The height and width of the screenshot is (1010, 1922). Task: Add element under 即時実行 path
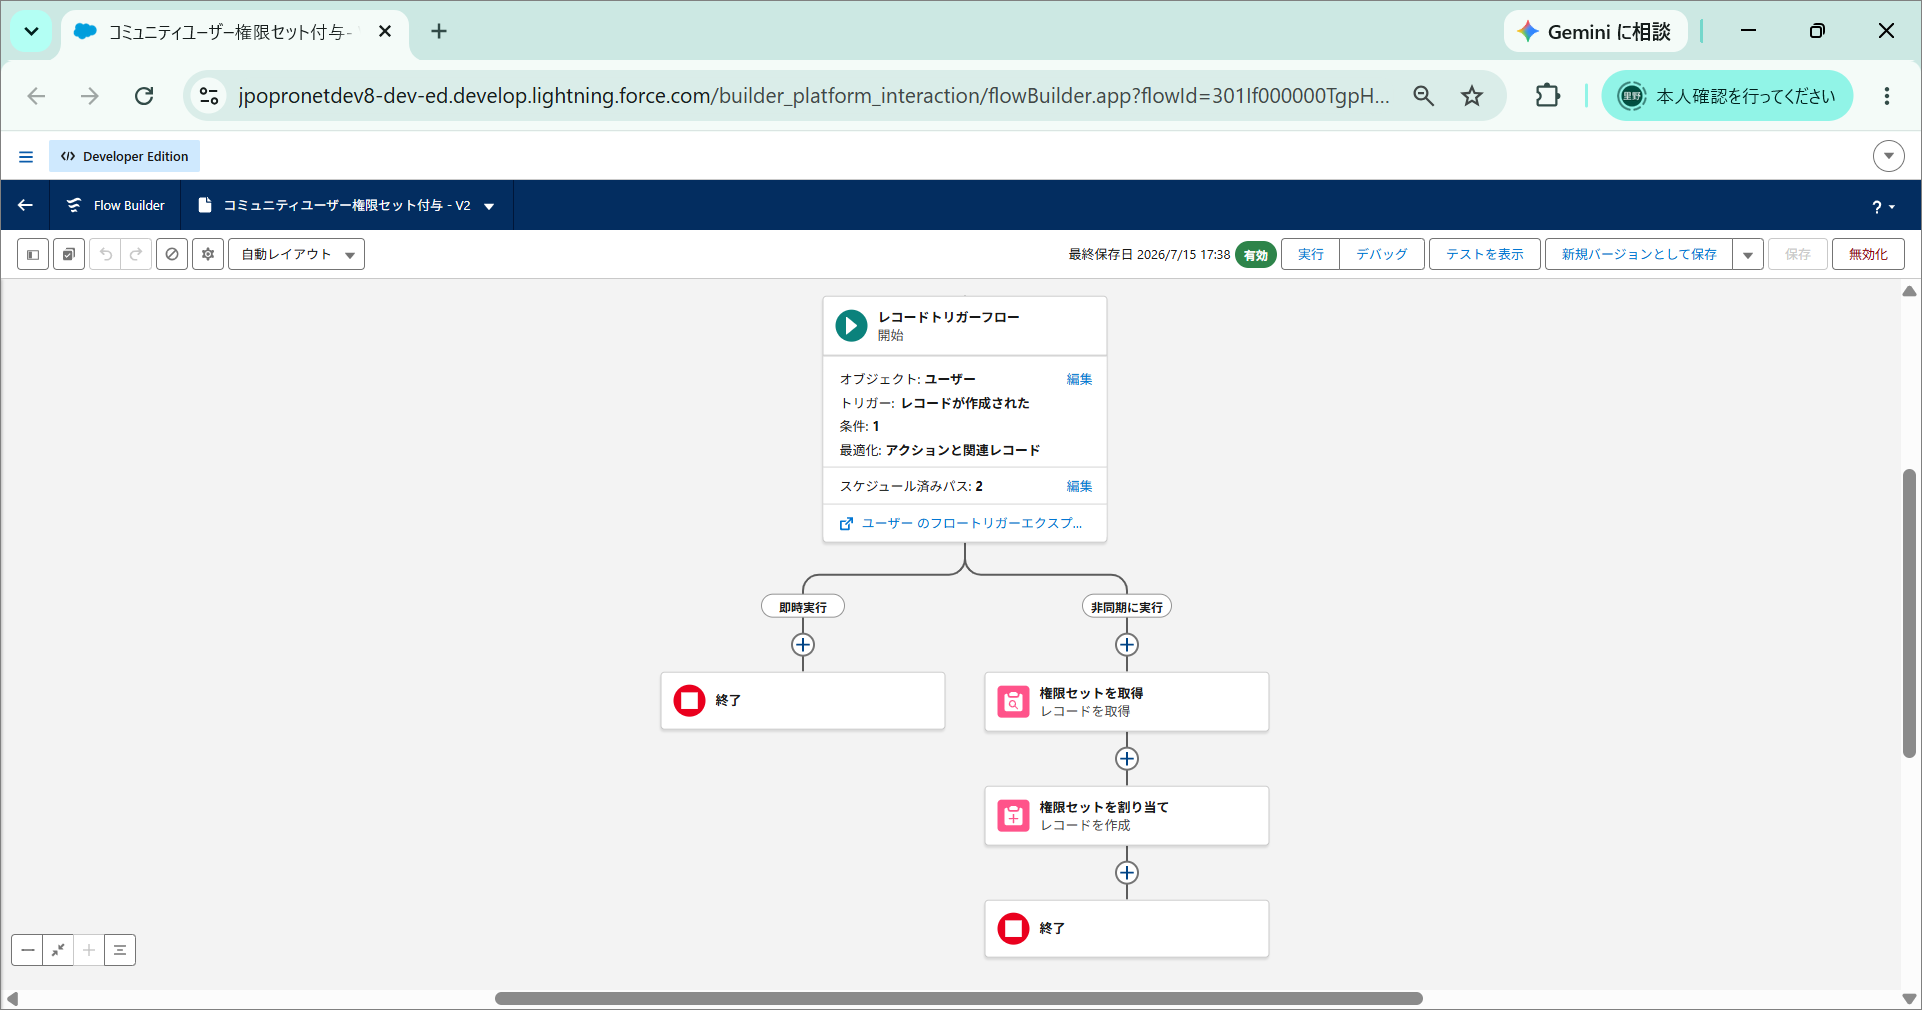tap(803, 645)
